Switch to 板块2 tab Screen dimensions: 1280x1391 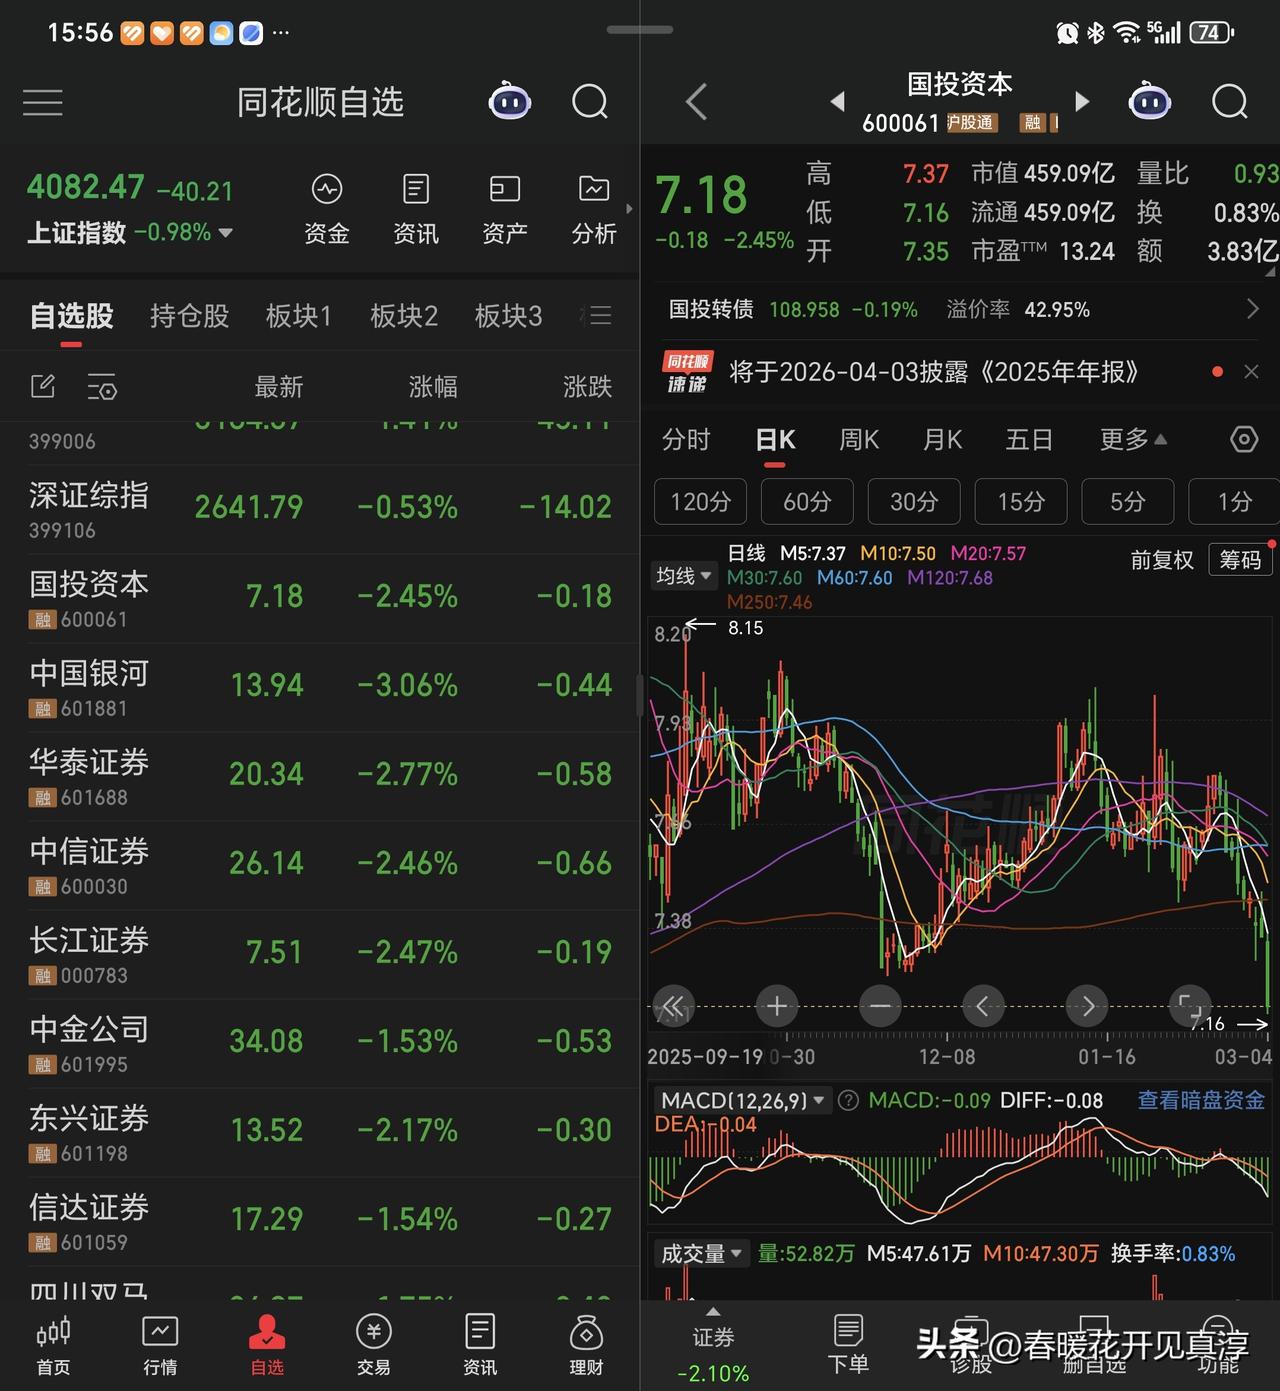pyautogui.click(x=403, y=316)
